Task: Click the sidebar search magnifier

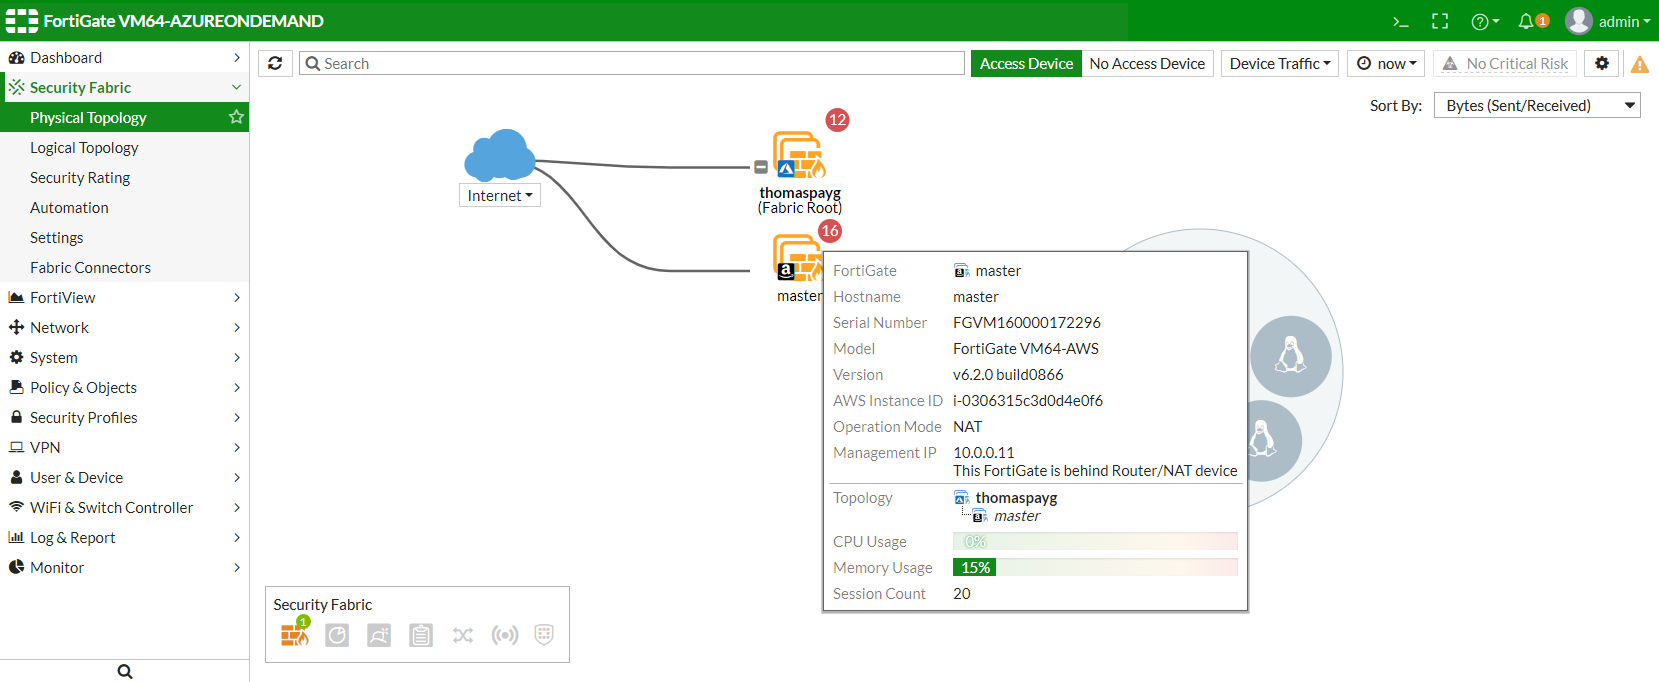Action: pyautogui.click(x=125, y=671)
